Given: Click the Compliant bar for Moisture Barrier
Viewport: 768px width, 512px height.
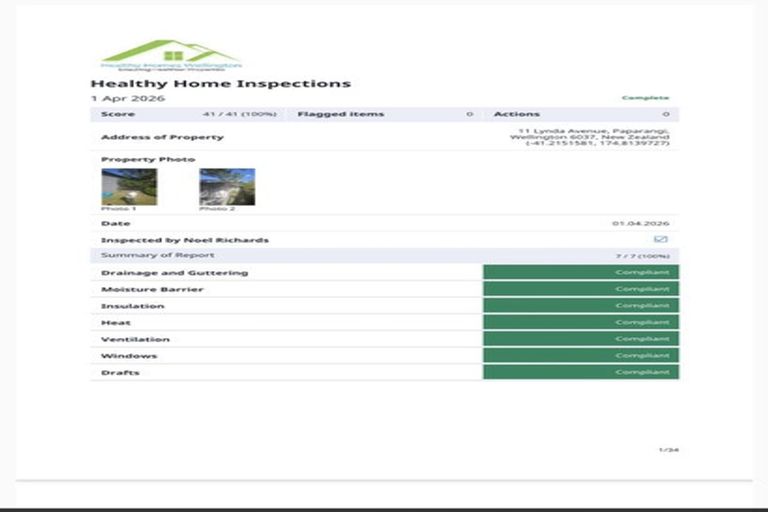Looking at the screenshot, I should click(x=580, y=289).
